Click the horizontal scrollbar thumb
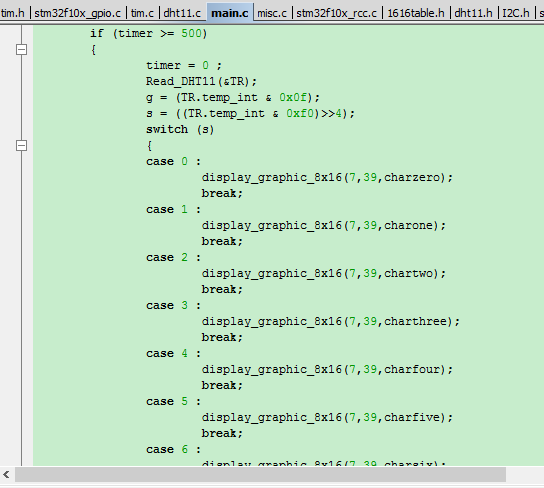 [260, 474]
